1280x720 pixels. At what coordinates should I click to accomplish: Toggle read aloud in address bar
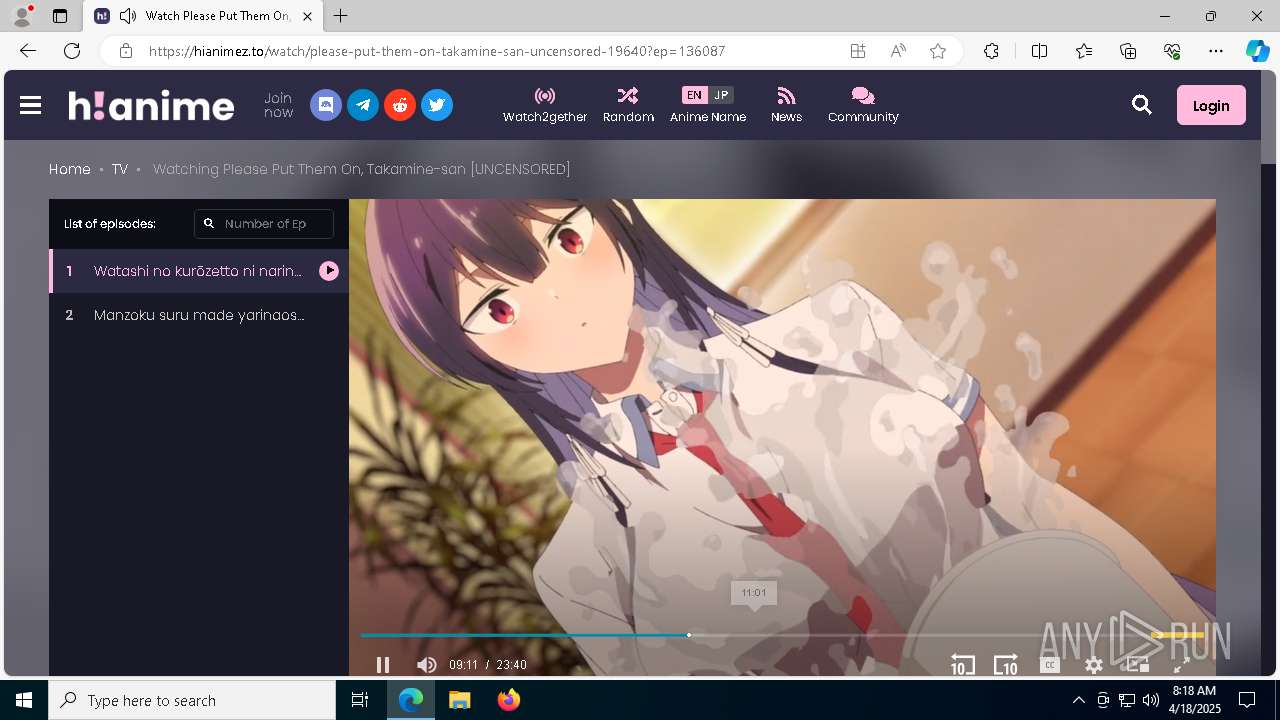pos(898,51)
